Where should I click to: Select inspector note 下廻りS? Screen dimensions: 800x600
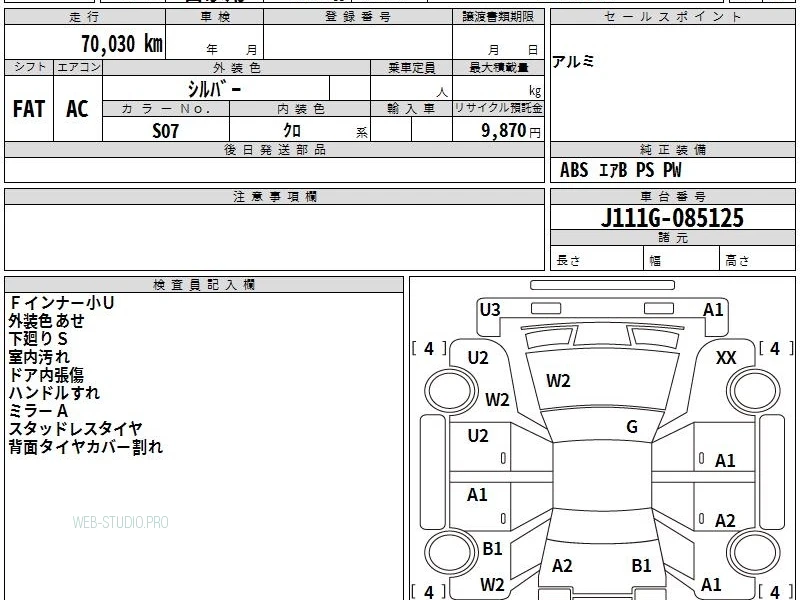(x=38, y=339)
